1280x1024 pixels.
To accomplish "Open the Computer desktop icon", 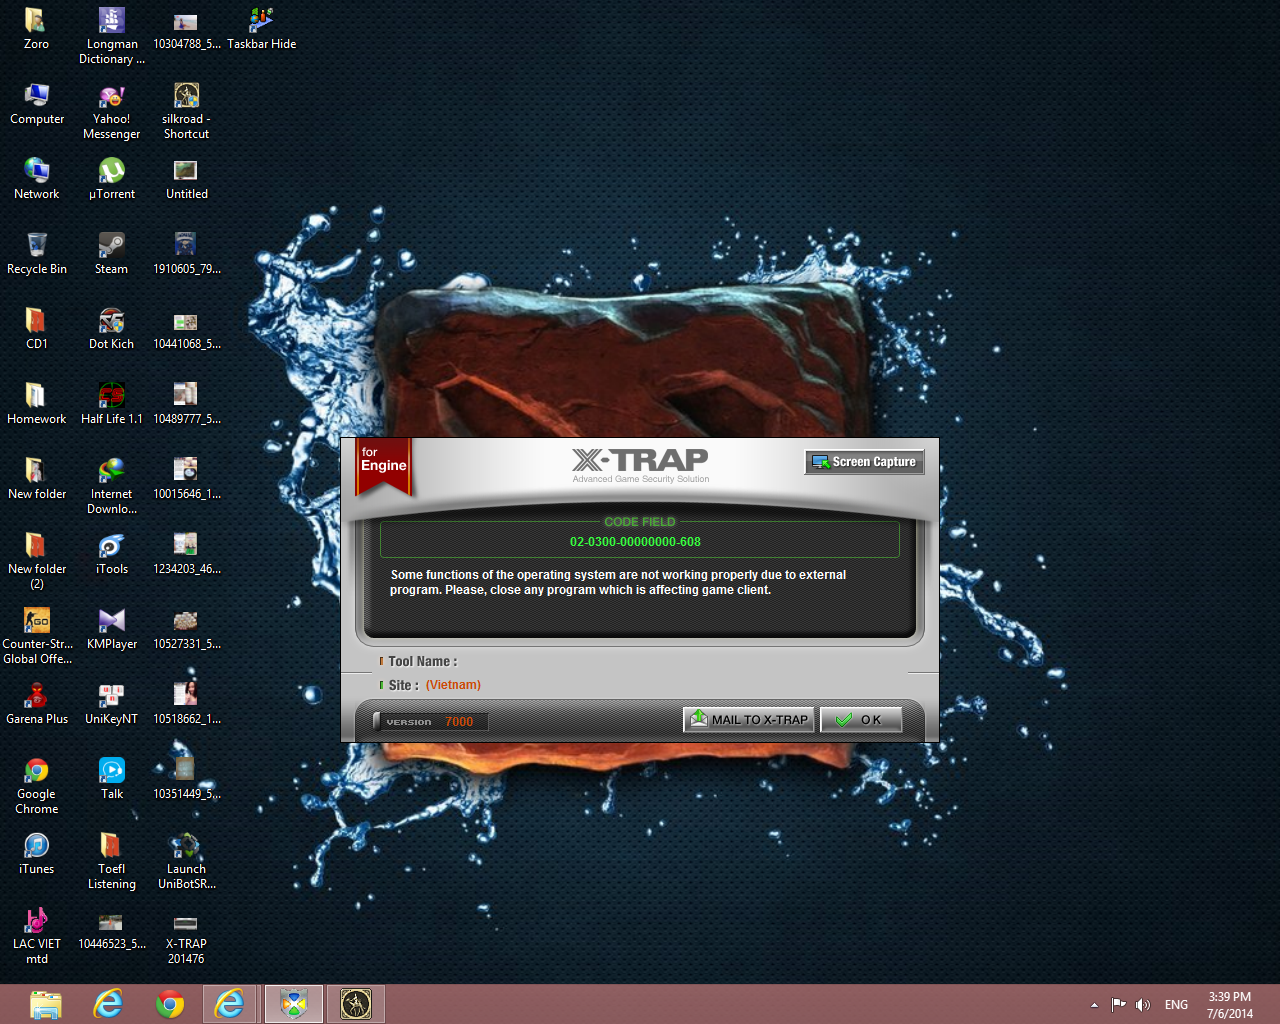I will pos(37,103).
